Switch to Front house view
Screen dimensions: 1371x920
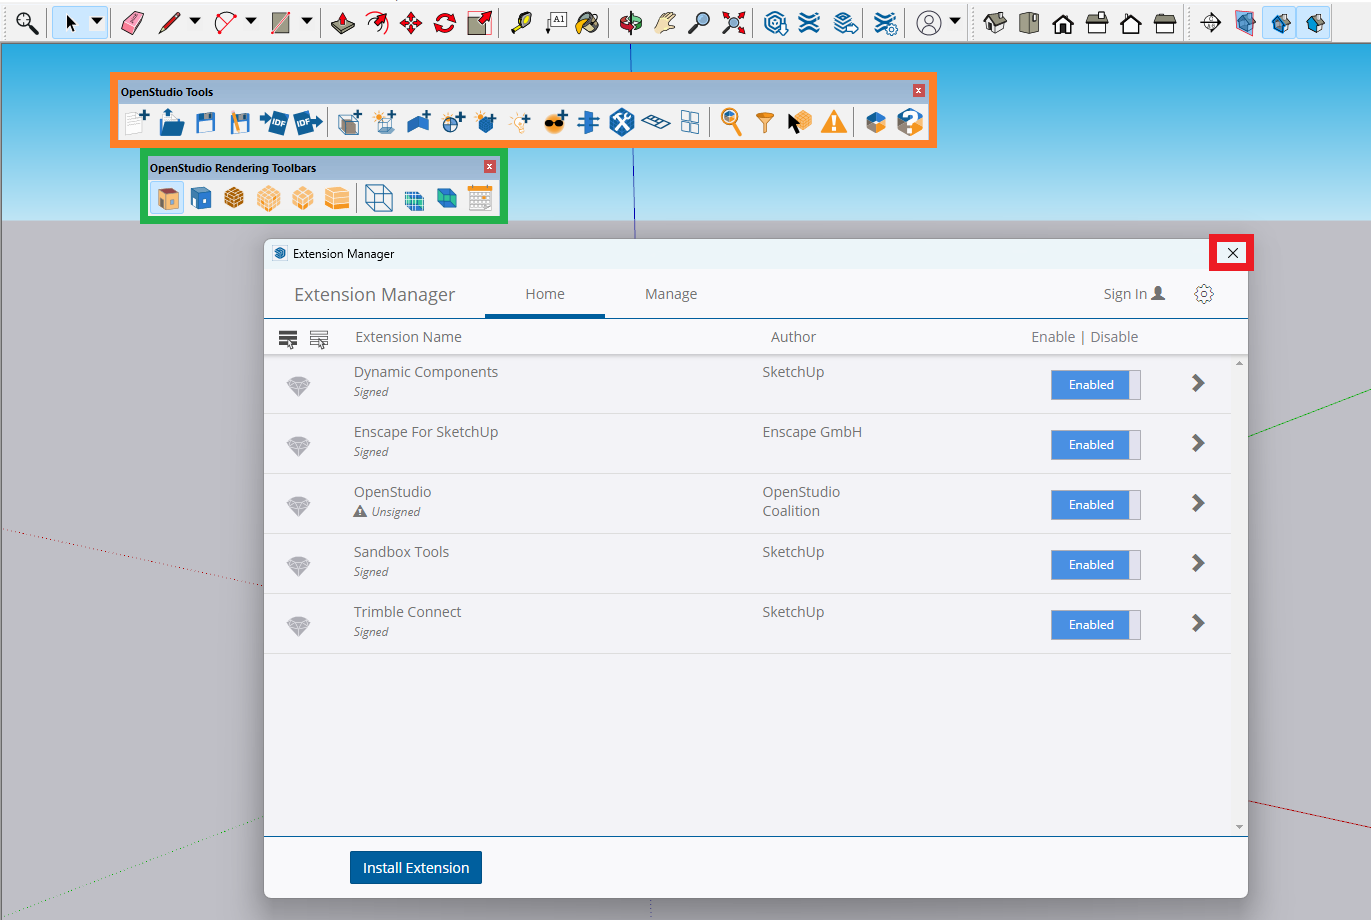click(x=1063, y=22)
